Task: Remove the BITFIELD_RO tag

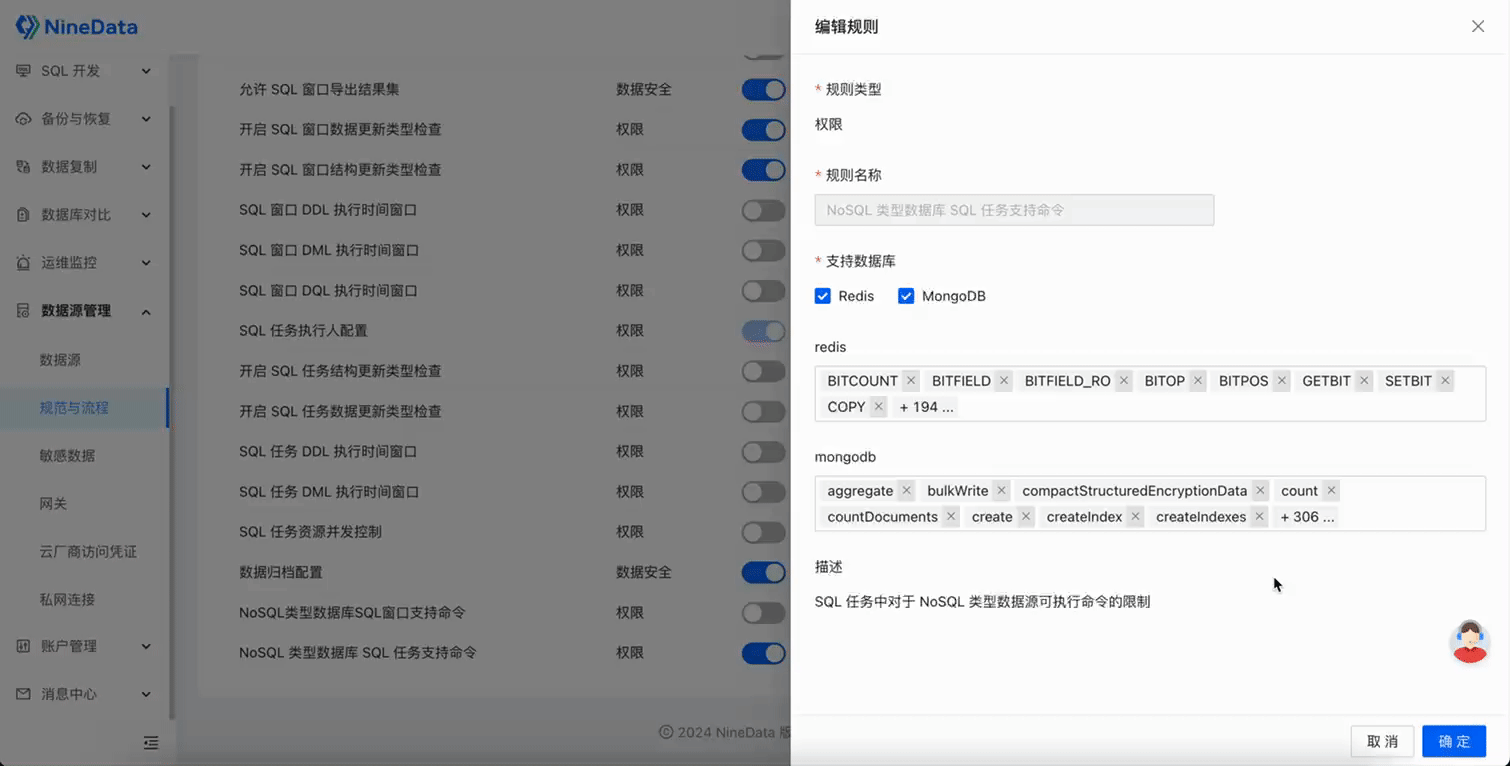Action: (1123, 381)
